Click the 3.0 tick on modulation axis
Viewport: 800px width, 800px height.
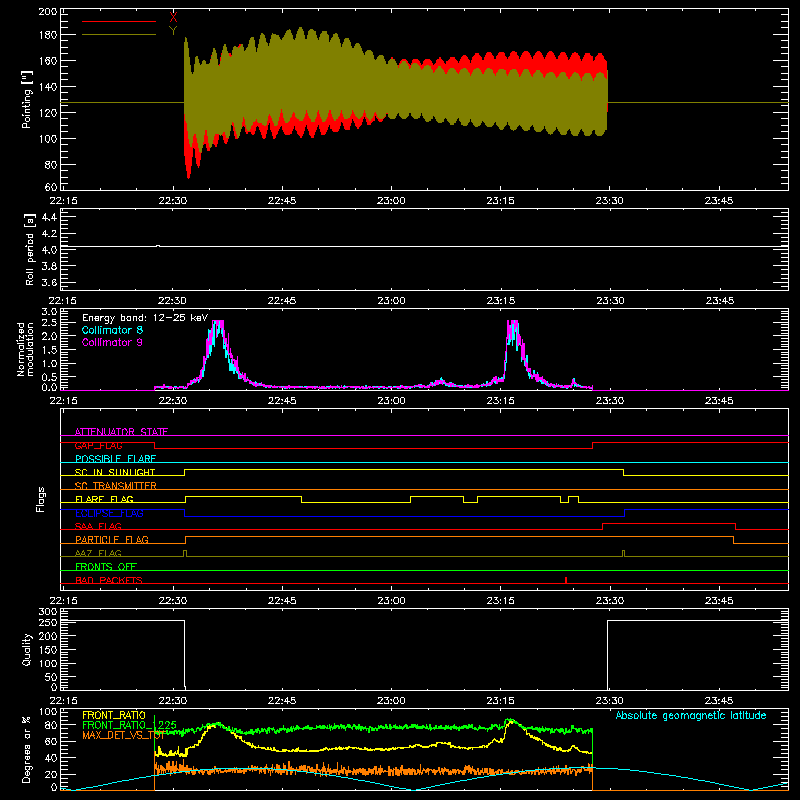tap(49, 312)
